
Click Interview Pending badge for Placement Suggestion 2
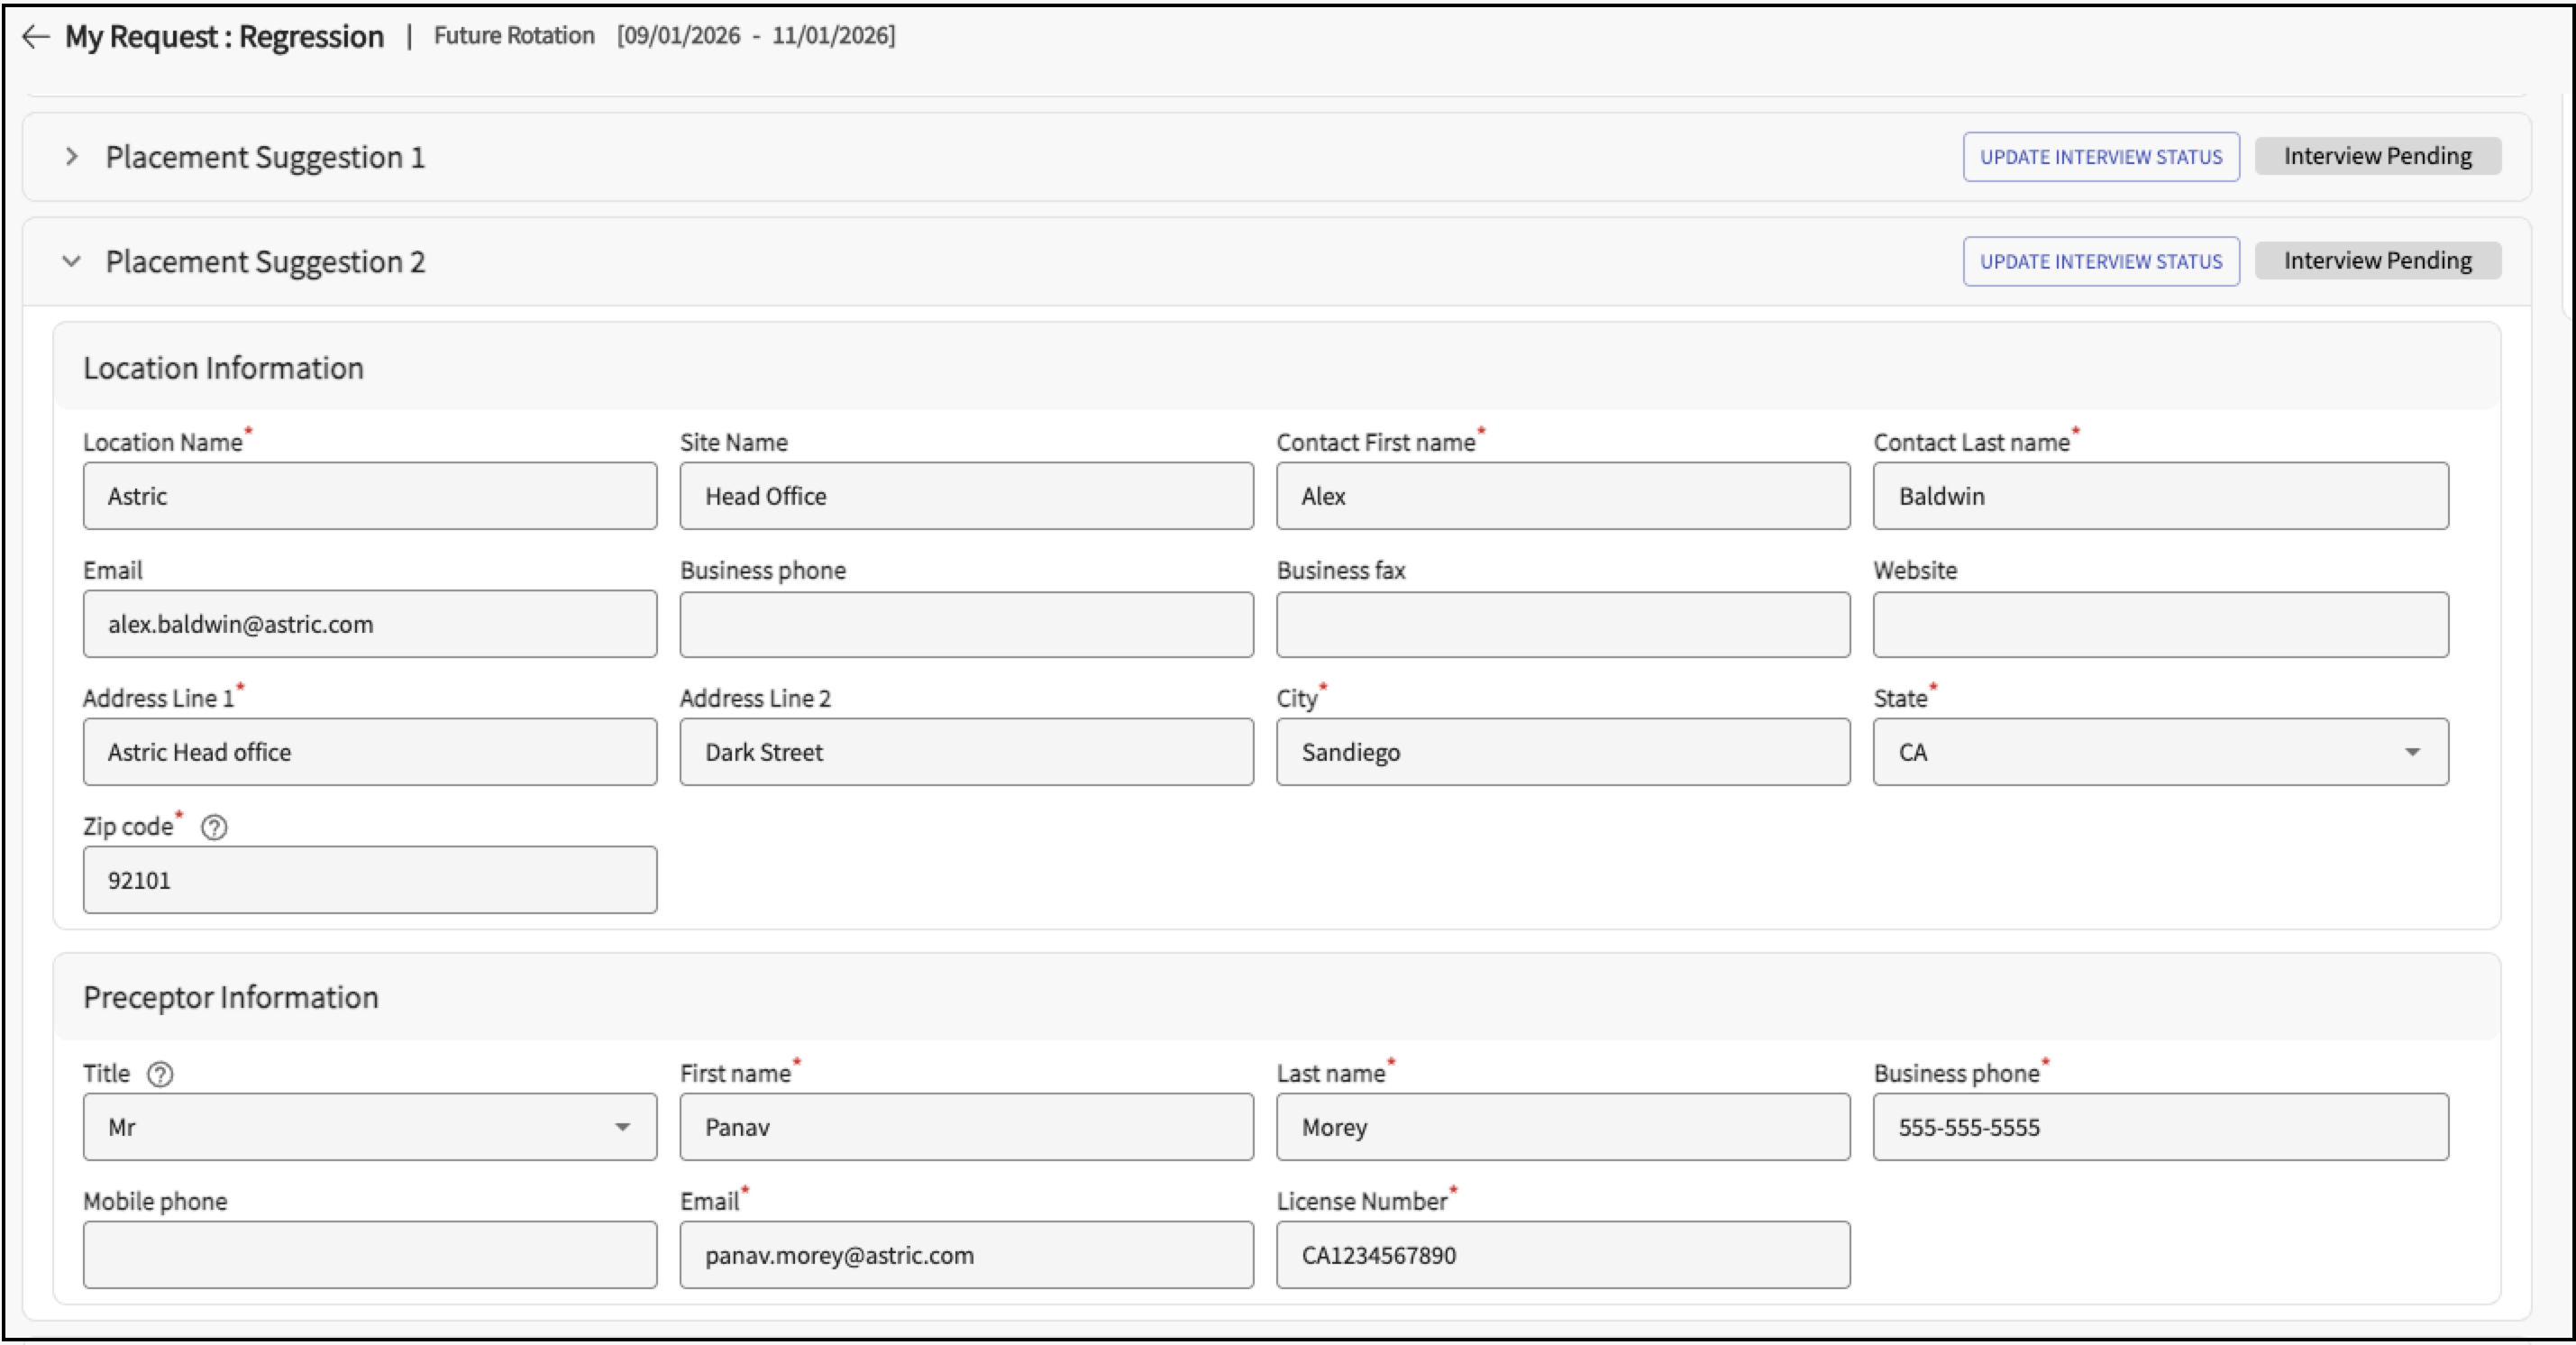tap(2378, 261)
